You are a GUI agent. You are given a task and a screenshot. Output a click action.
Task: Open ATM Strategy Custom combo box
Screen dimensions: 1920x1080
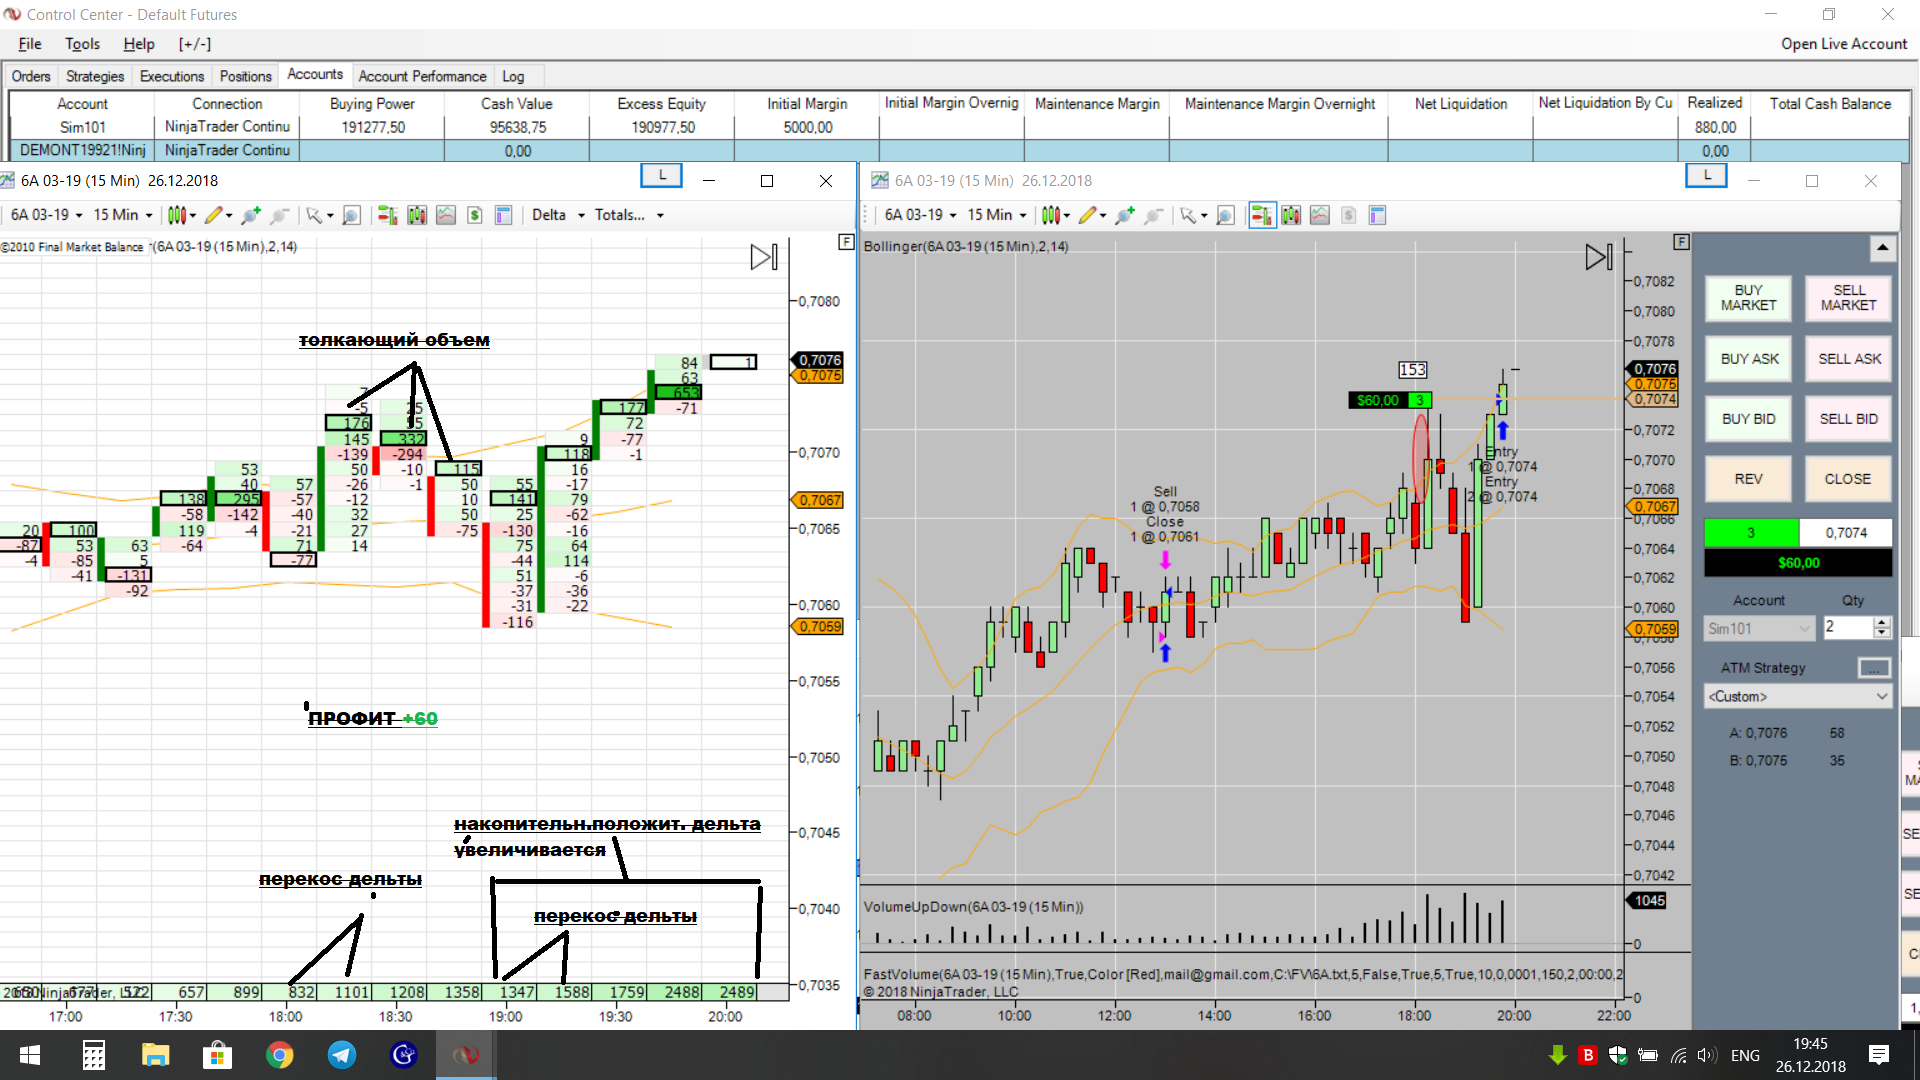pyautogui.click(x=1797, y=696)
